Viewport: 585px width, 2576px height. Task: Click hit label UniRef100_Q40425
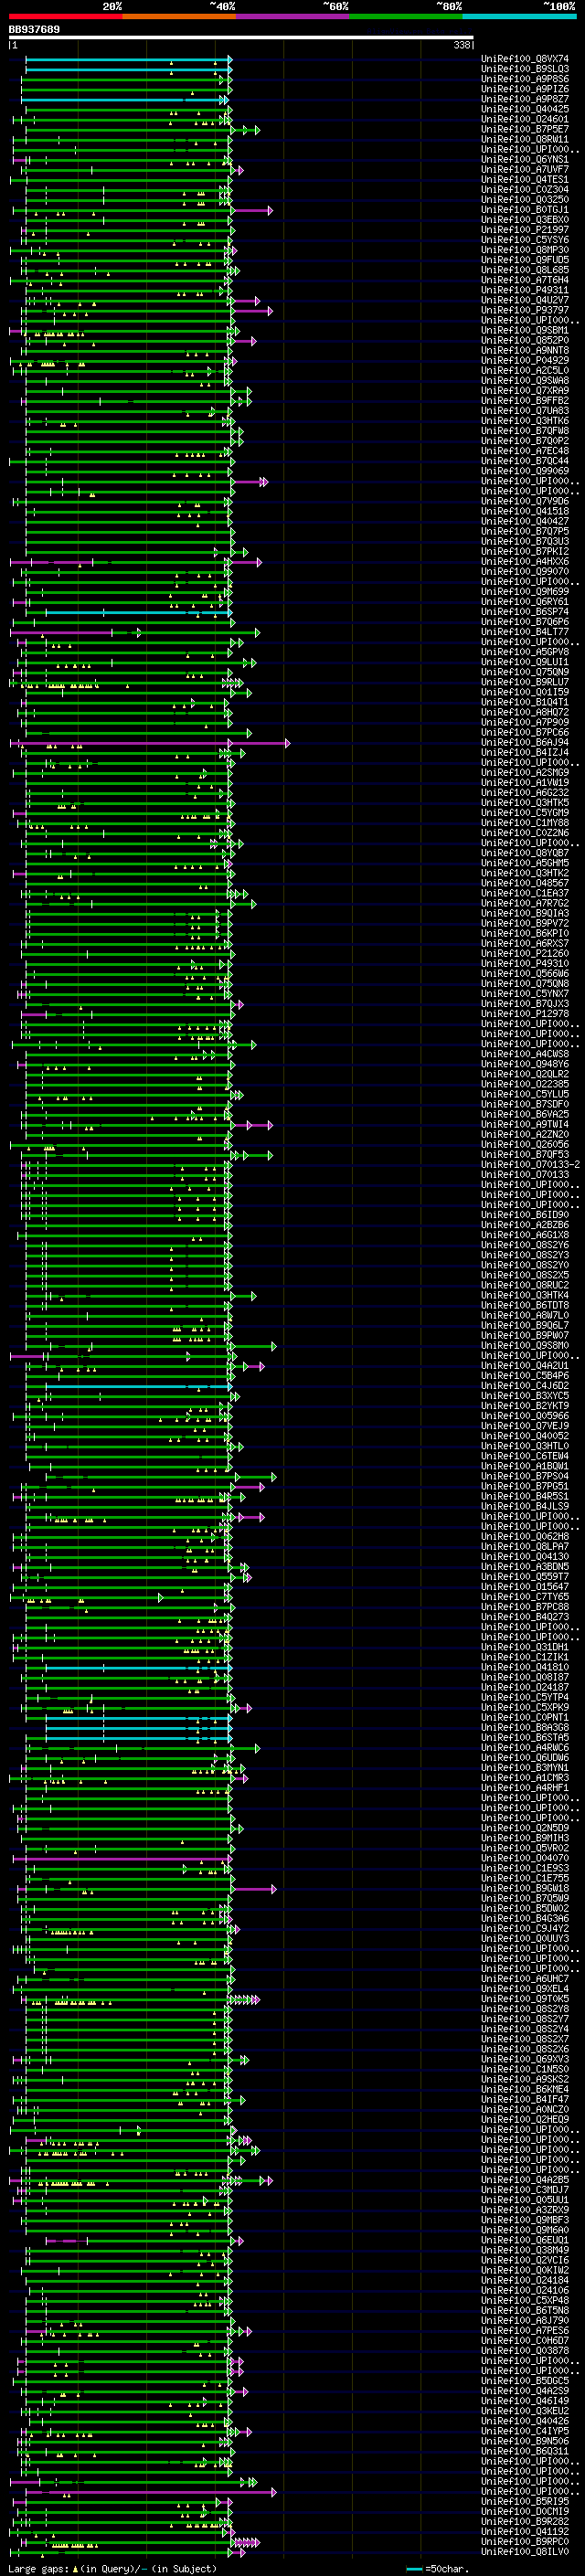click(525, 109)
